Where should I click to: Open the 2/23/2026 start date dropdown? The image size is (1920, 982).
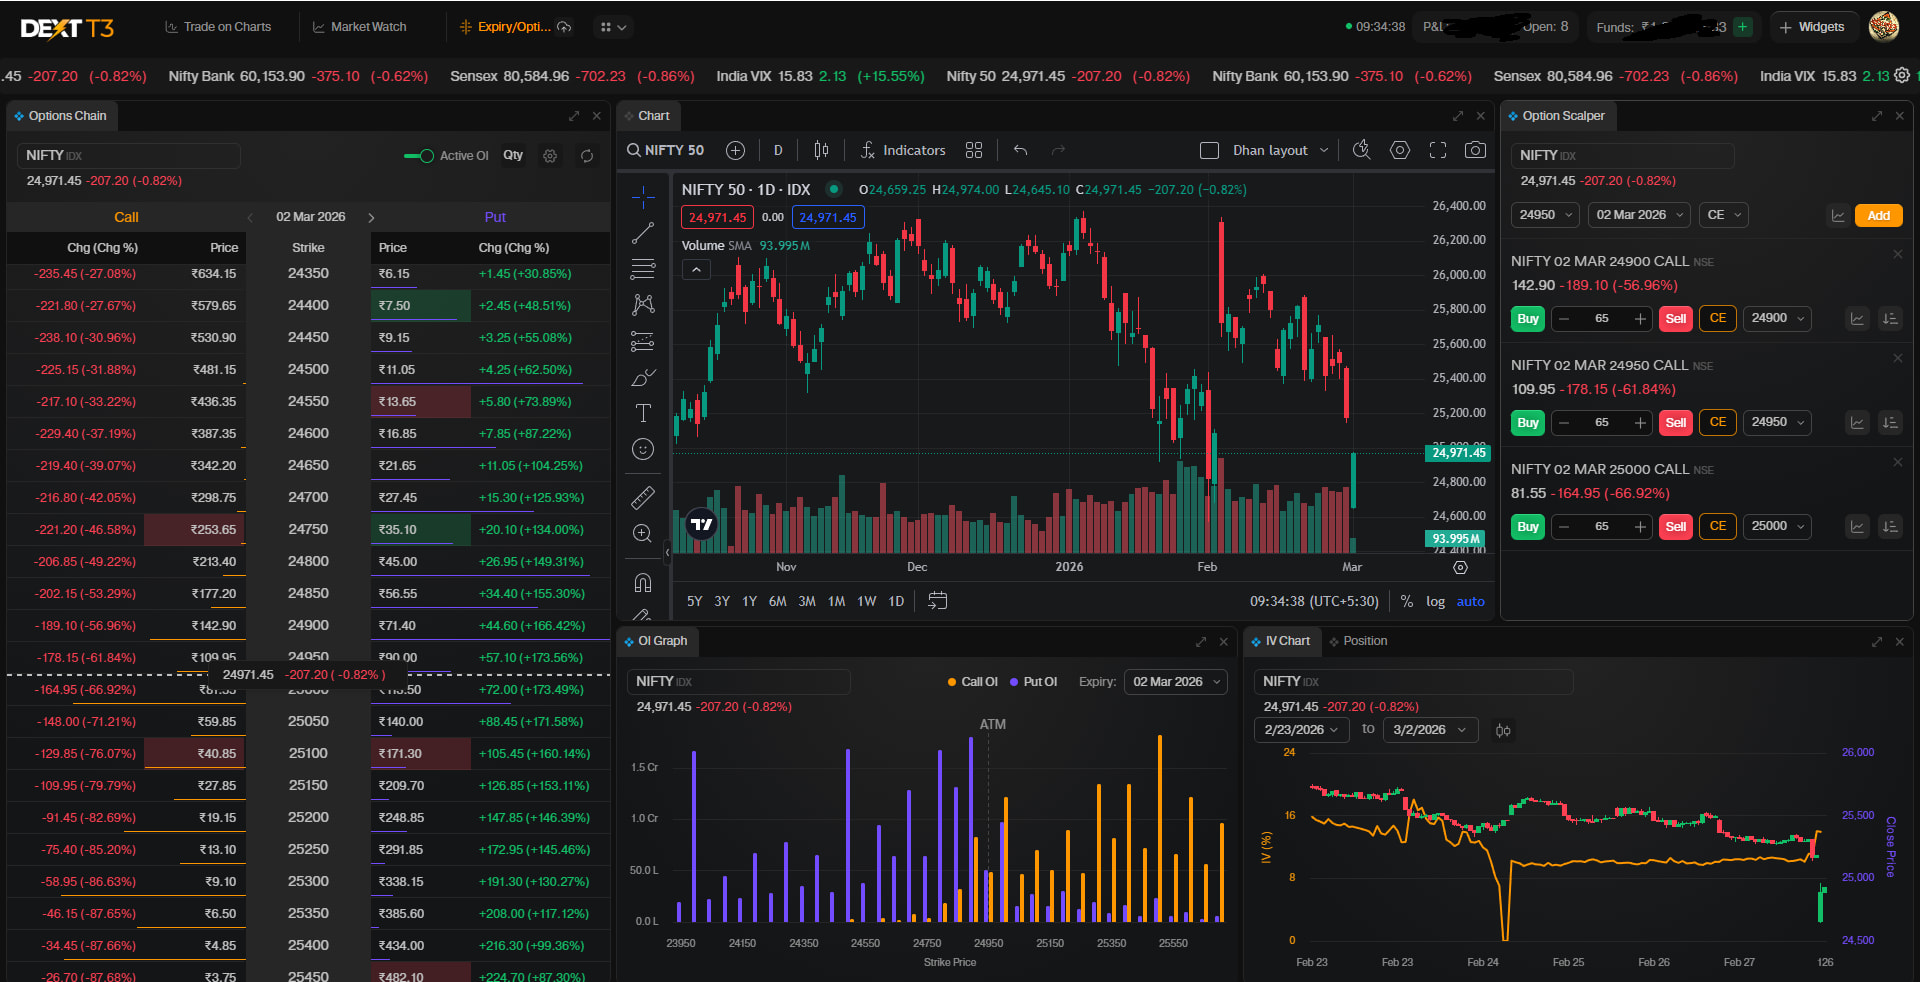1300,730
